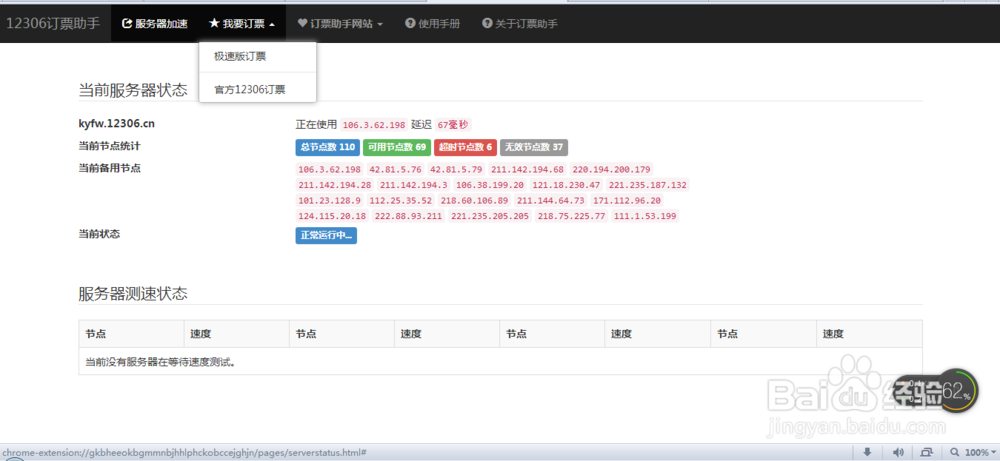Click the red 超时节点数 6 badge
Screen dimensions: 1000x461
pos(466,147)
